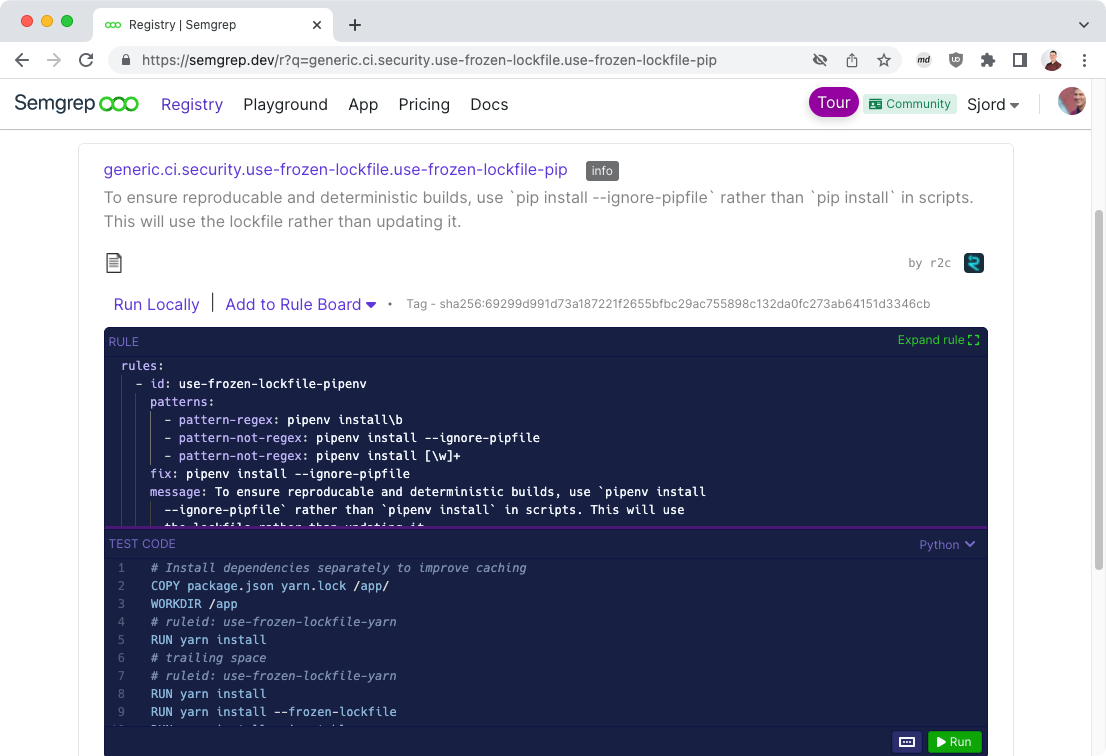Click the Semgrep logo

(76, 103)
